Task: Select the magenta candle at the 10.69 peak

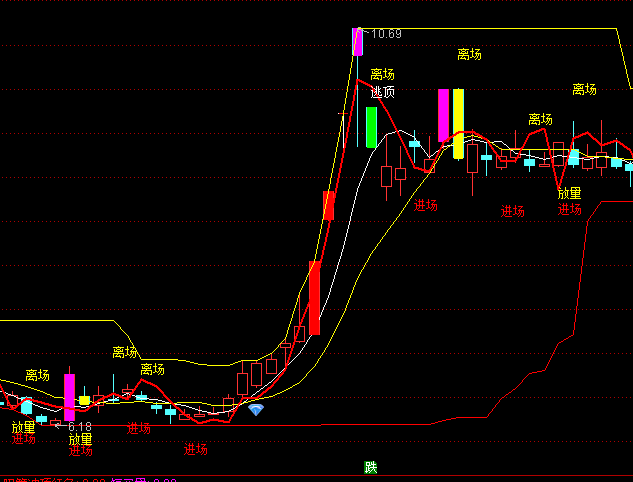Action: 357,41
